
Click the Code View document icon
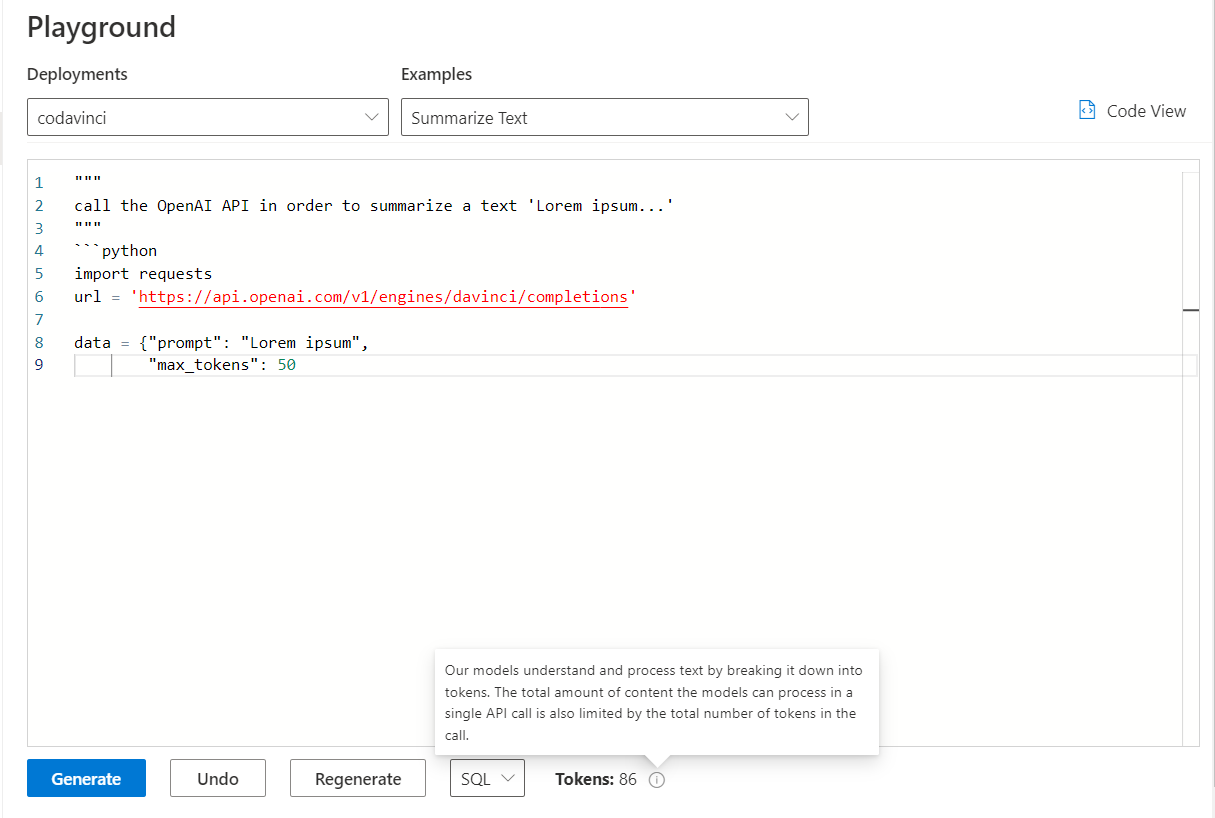click(x=1087, y=110)
